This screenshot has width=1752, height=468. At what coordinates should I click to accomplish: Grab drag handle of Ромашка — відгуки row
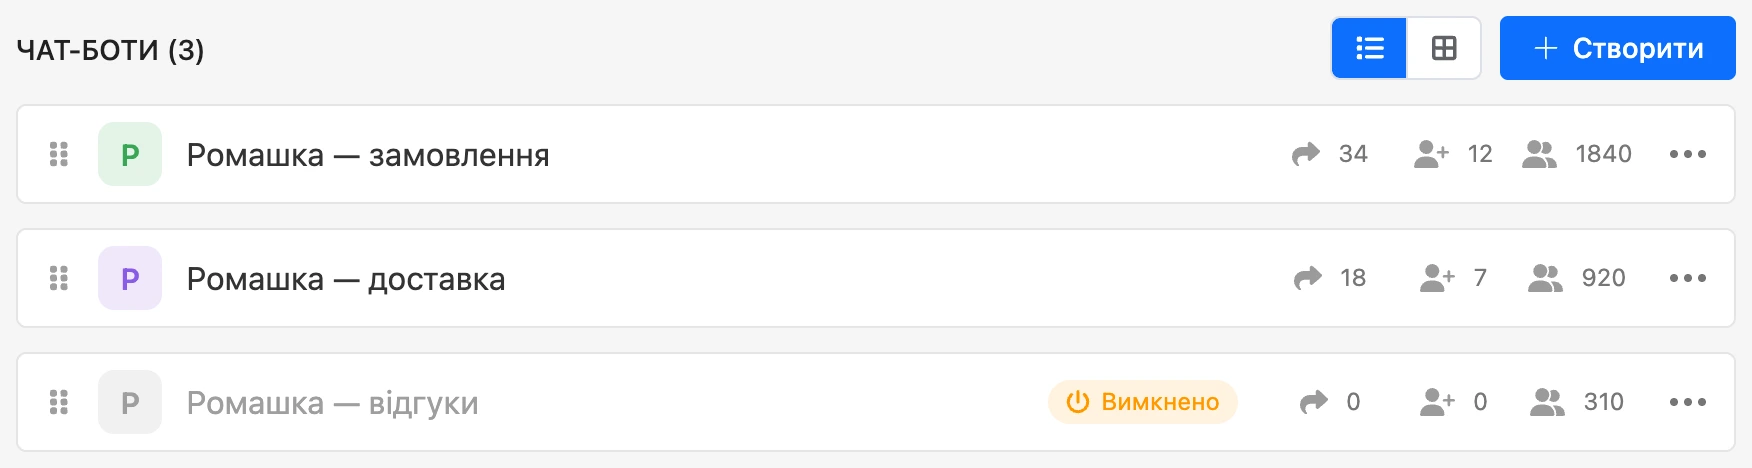tap(59, 402)
